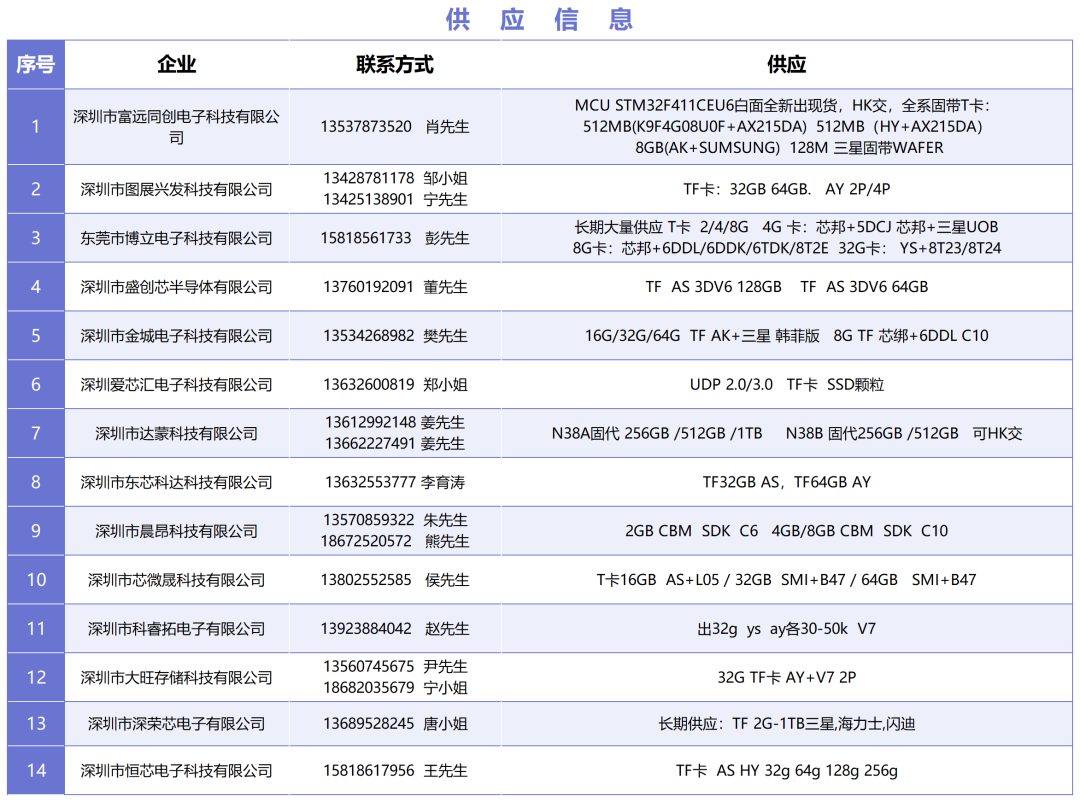This screenshot has width=1080, height=802.
Task: Select the 供应信息 title text
Action: point(540,19)
